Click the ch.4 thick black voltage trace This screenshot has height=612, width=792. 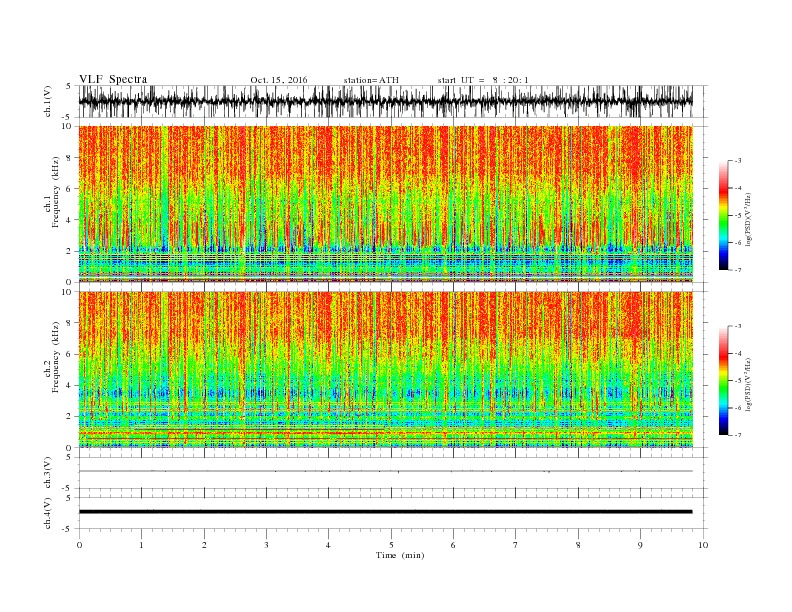click(x=386, y=512)
